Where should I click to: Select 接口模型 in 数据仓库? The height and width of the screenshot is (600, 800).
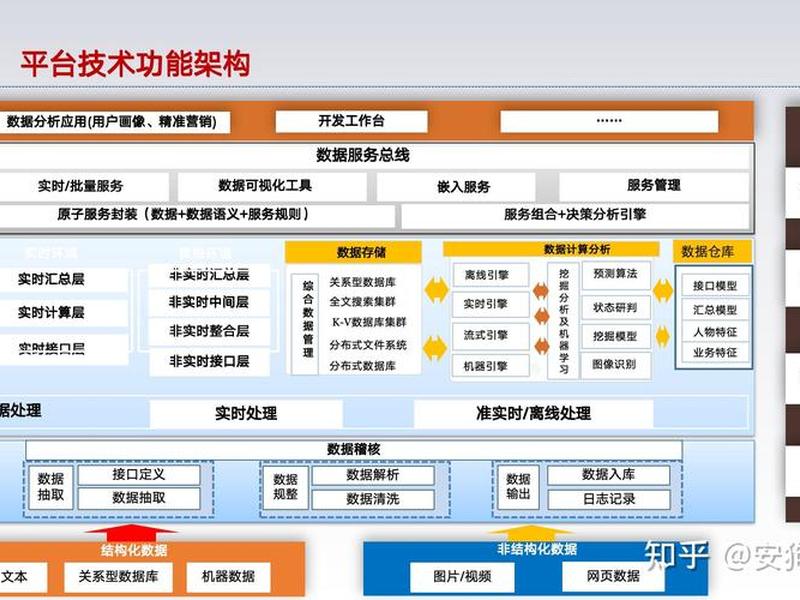pyautogui.click(x=715, y=286)
